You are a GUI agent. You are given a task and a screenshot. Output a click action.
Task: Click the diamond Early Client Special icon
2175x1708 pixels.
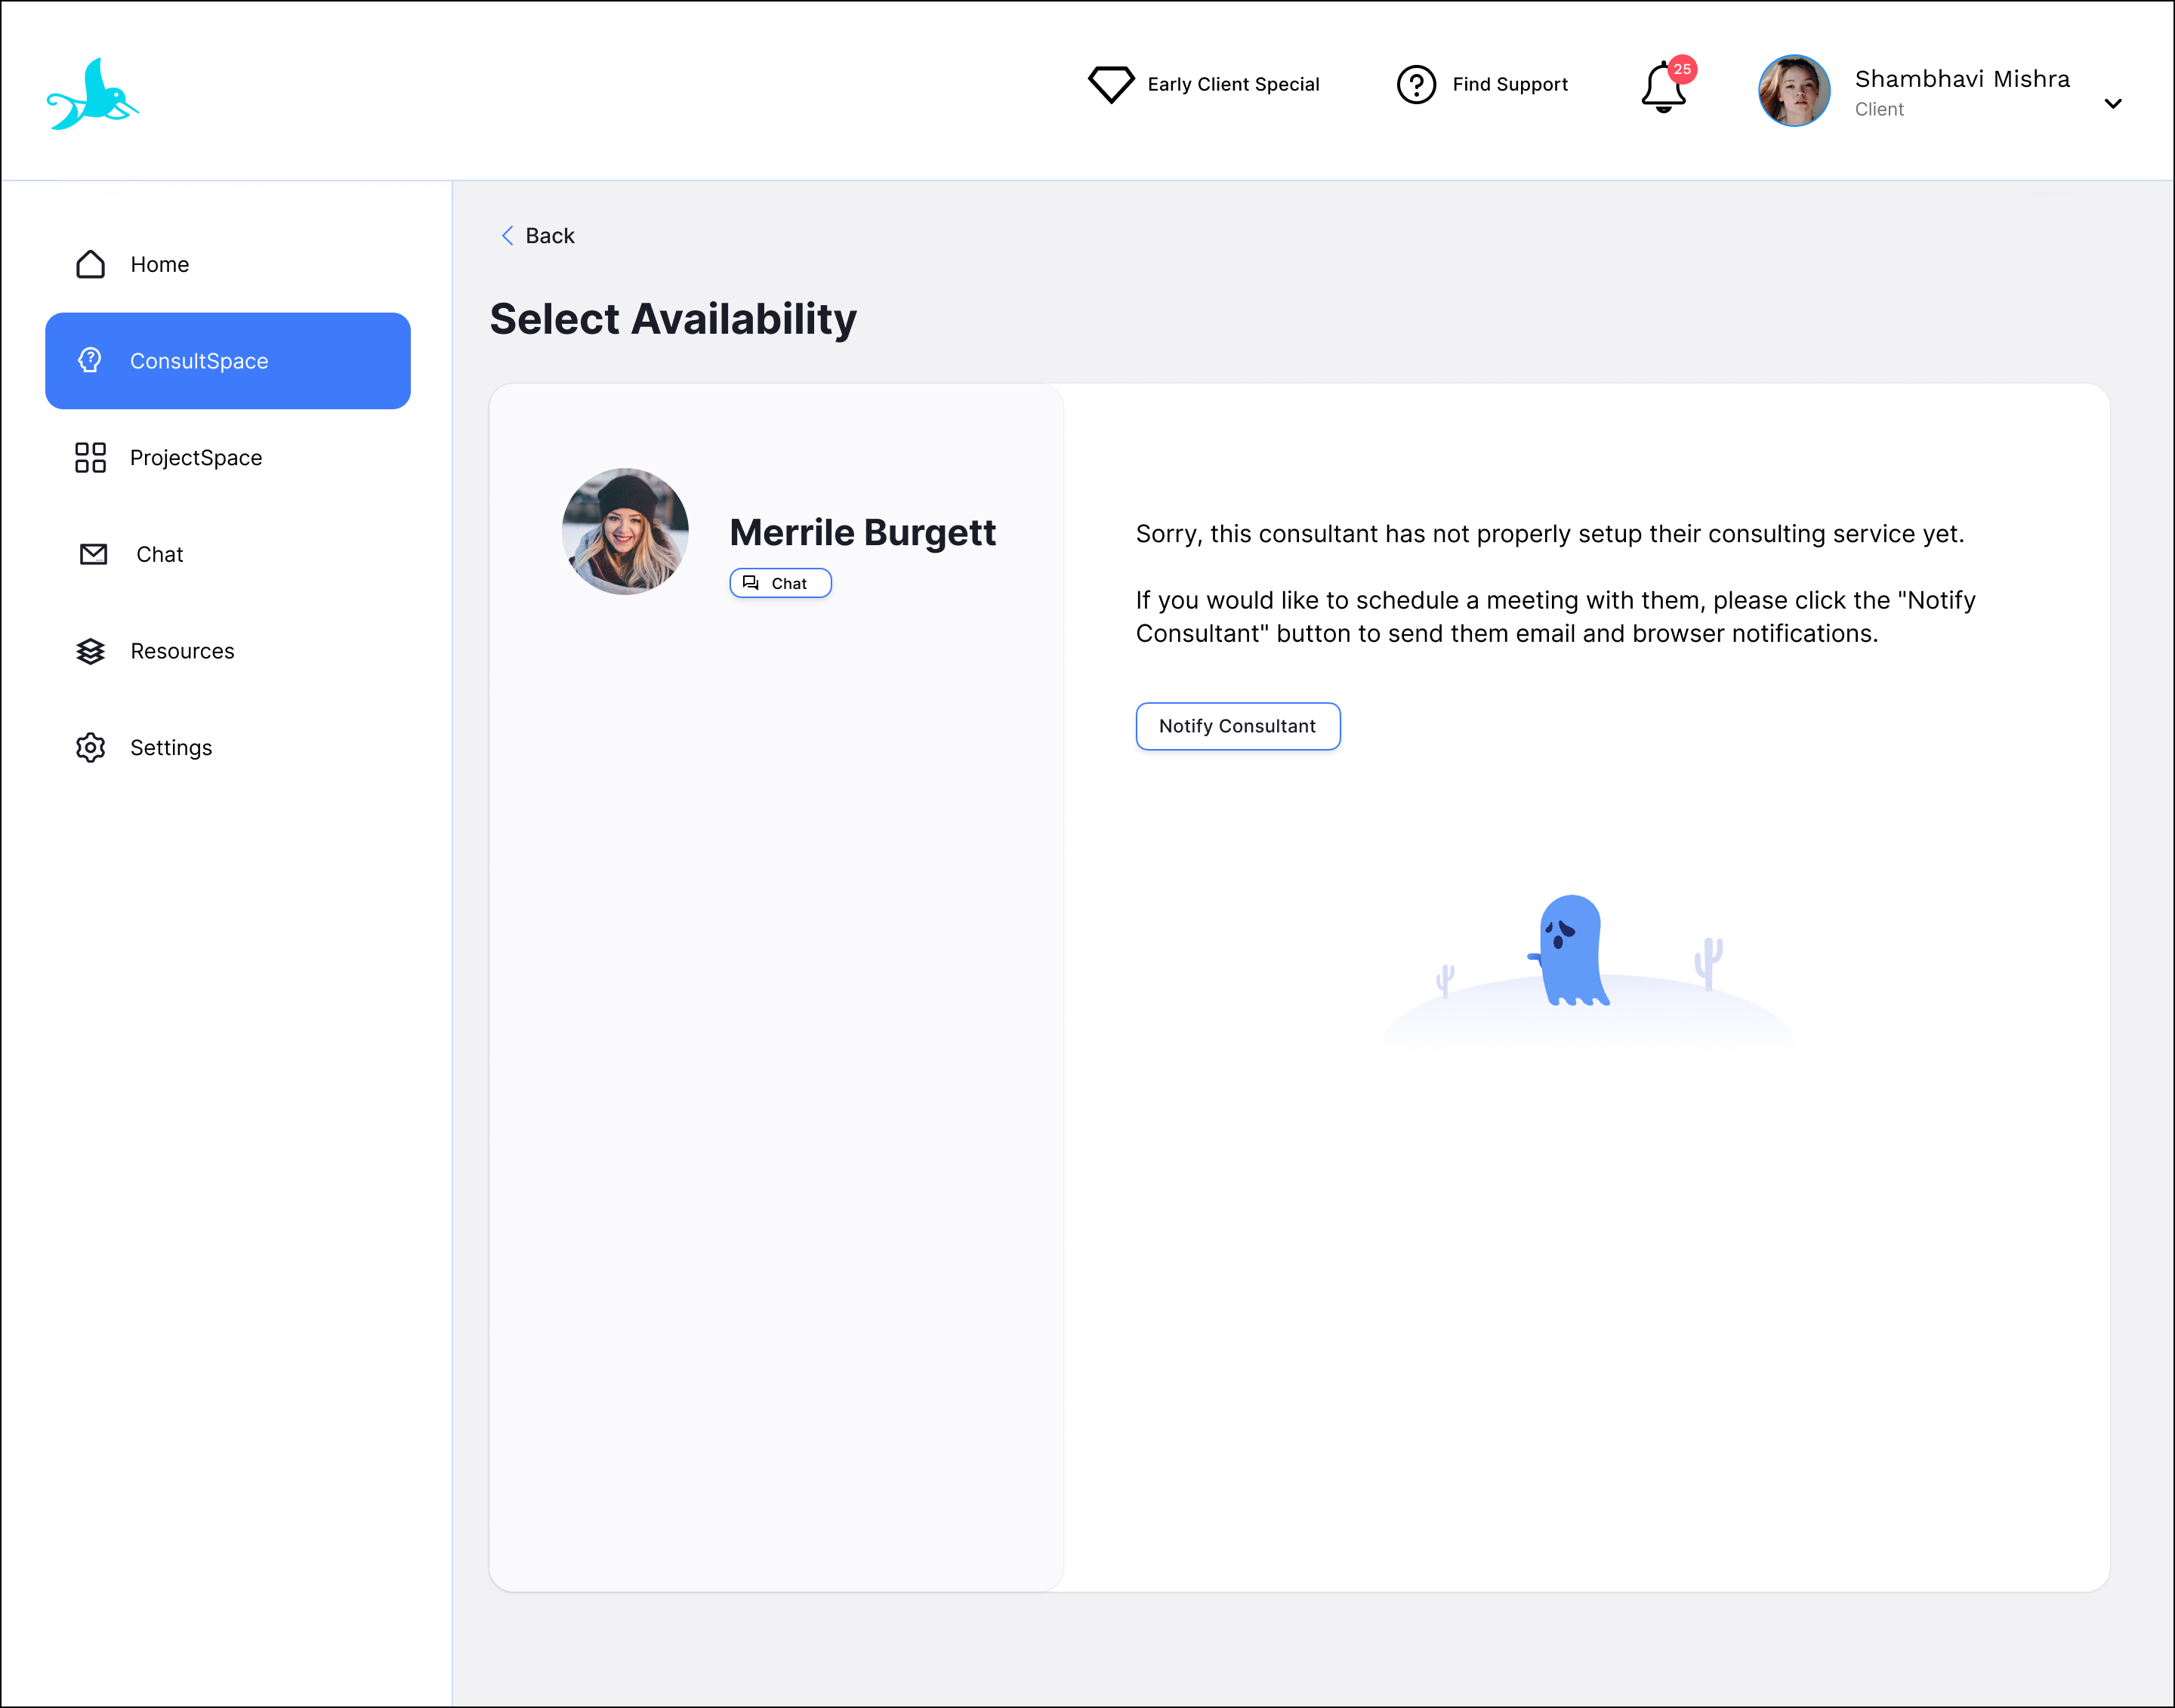[x=1110, y=84]
